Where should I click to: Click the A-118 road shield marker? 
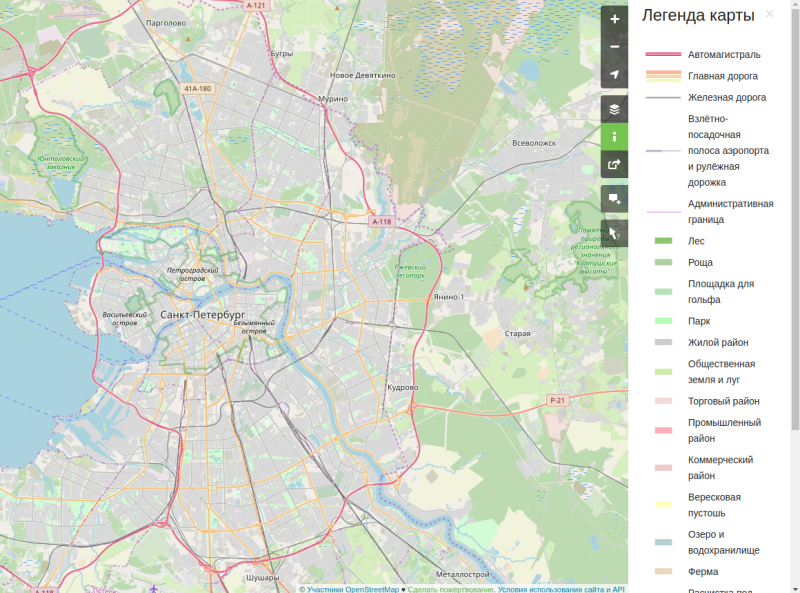point(380,221)
